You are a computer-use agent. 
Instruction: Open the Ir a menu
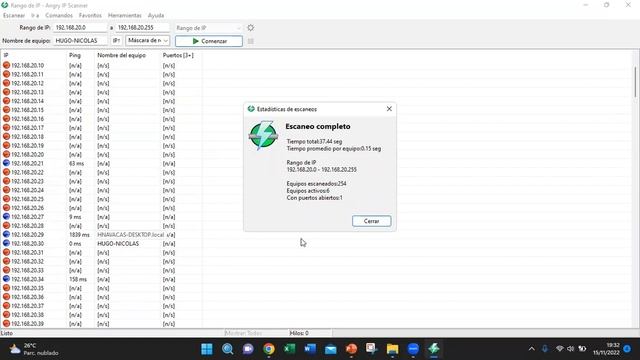(35, 15)
